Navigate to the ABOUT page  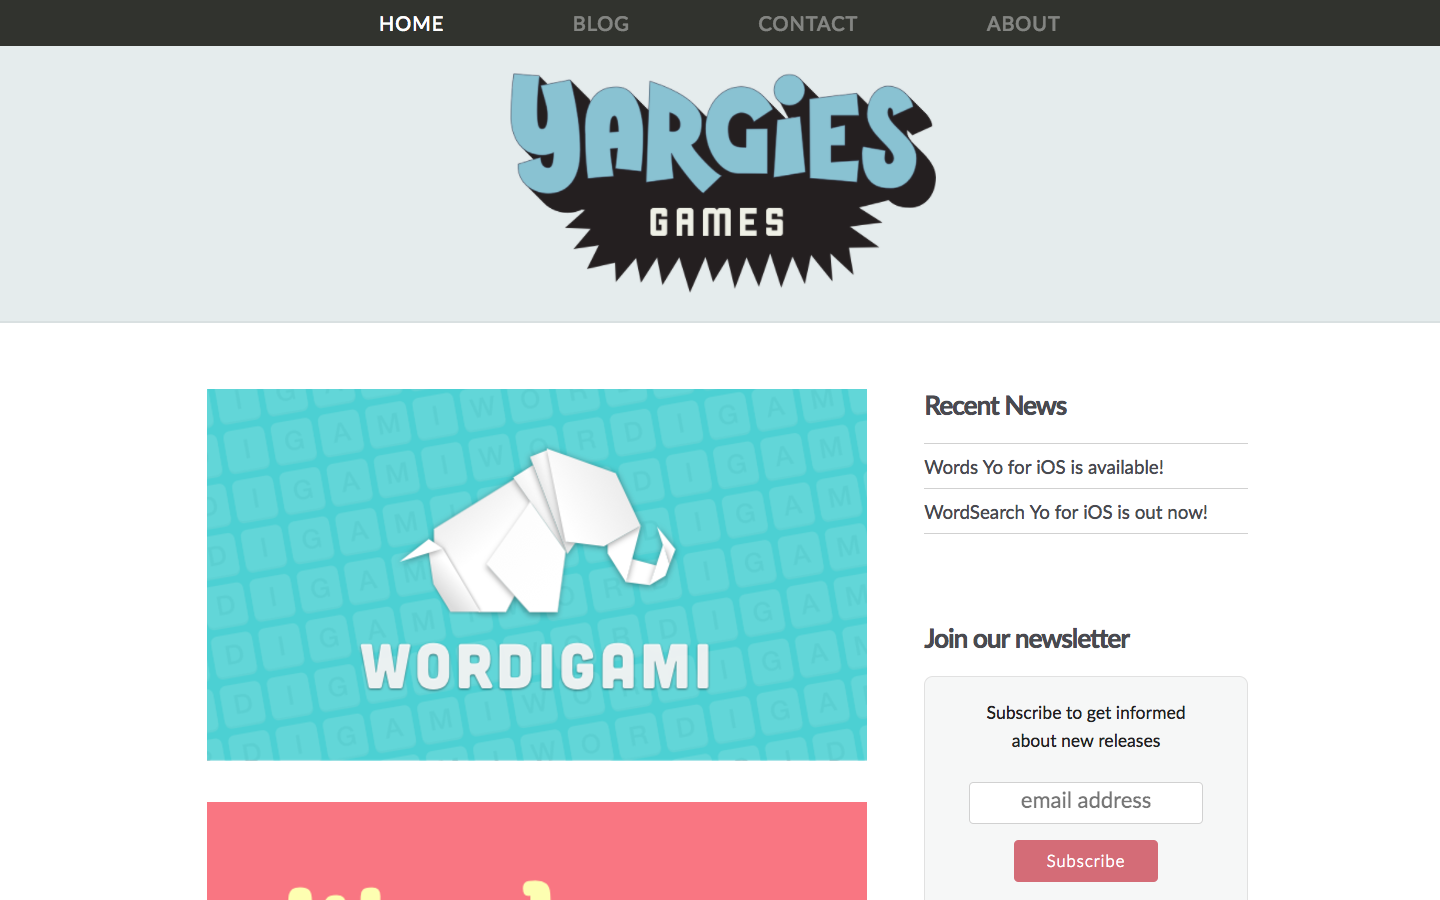1022,23
